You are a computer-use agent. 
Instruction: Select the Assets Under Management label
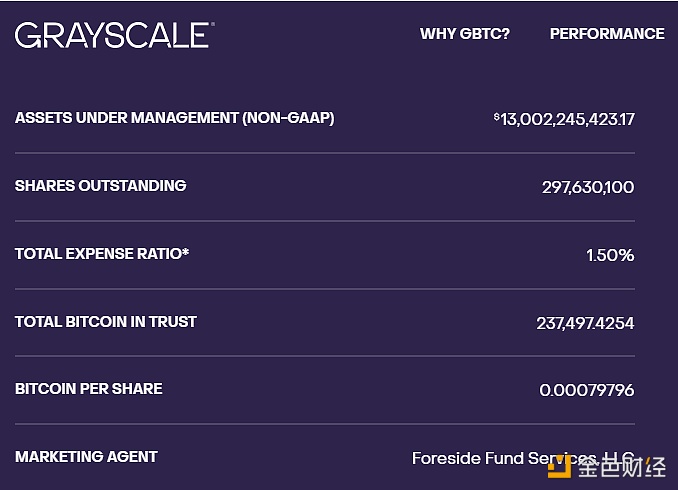click(x=175, y=118)
